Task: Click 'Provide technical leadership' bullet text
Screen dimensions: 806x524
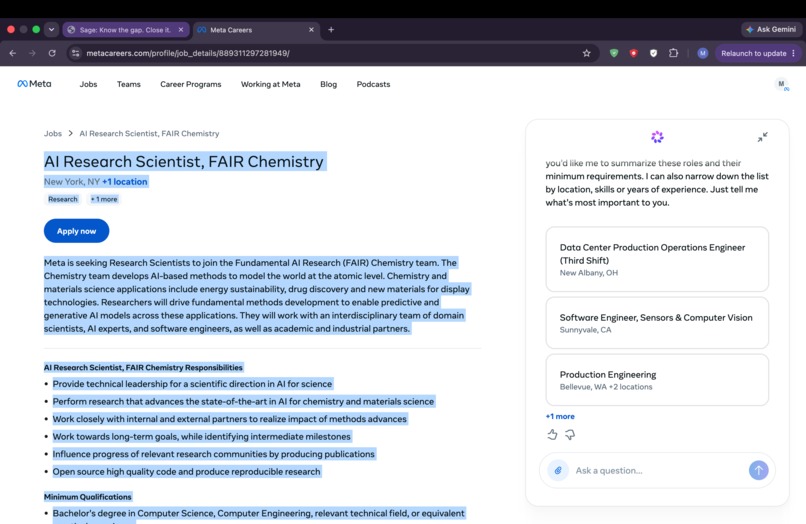Action: click(192, 384)
